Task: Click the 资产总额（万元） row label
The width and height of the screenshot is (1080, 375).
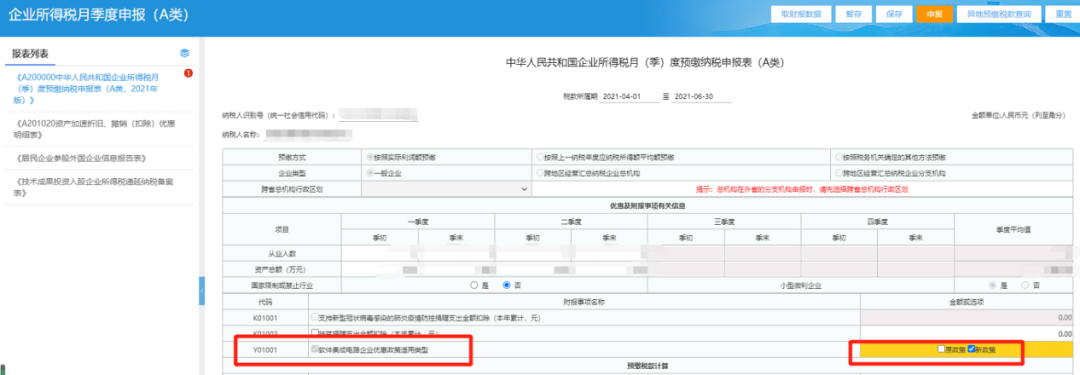Action: 282,269
